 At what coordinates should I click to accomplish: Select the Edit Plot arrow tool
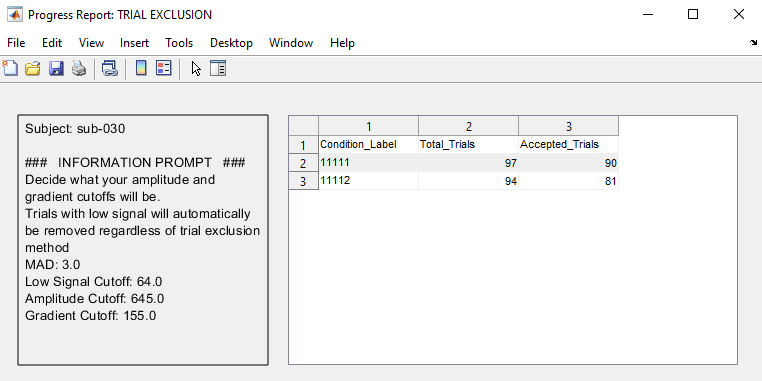(196, 69)
